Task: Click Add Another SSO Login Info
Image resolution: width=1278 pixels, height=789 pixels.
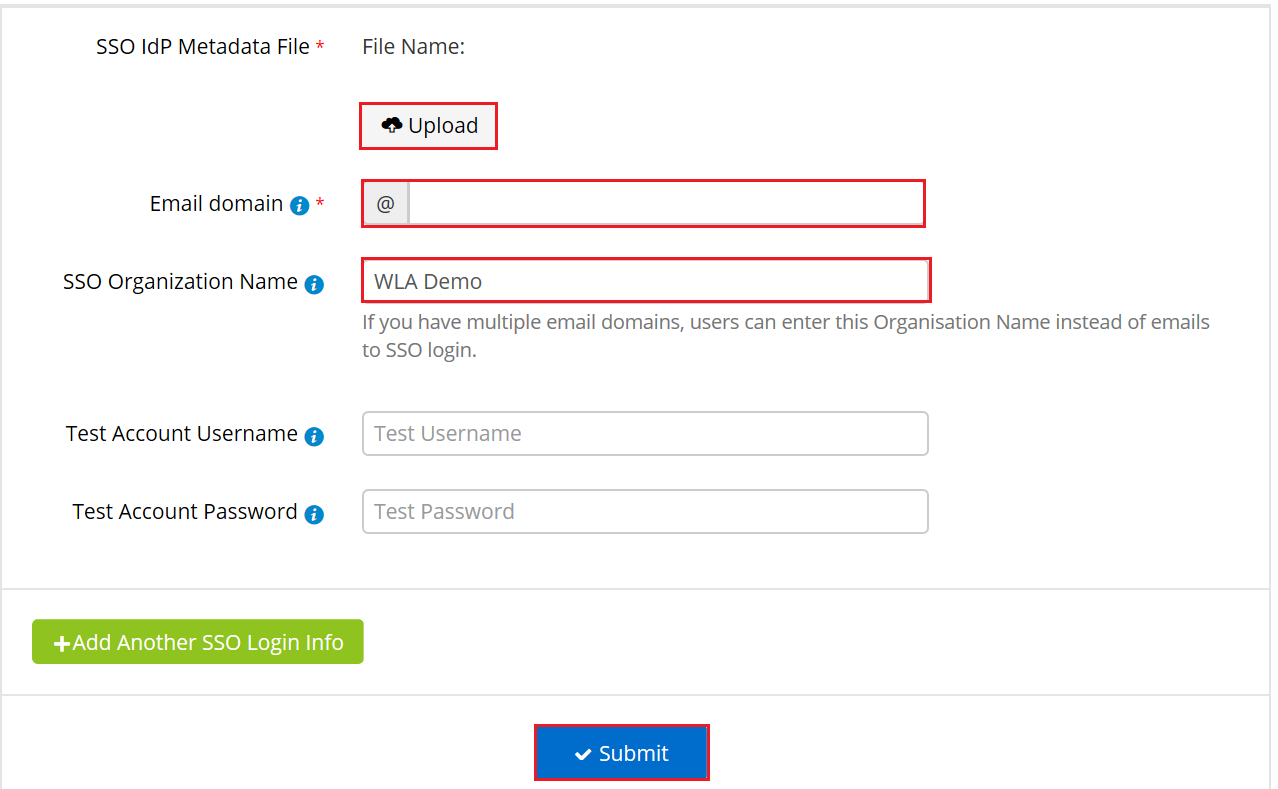Action: point(197,642)
